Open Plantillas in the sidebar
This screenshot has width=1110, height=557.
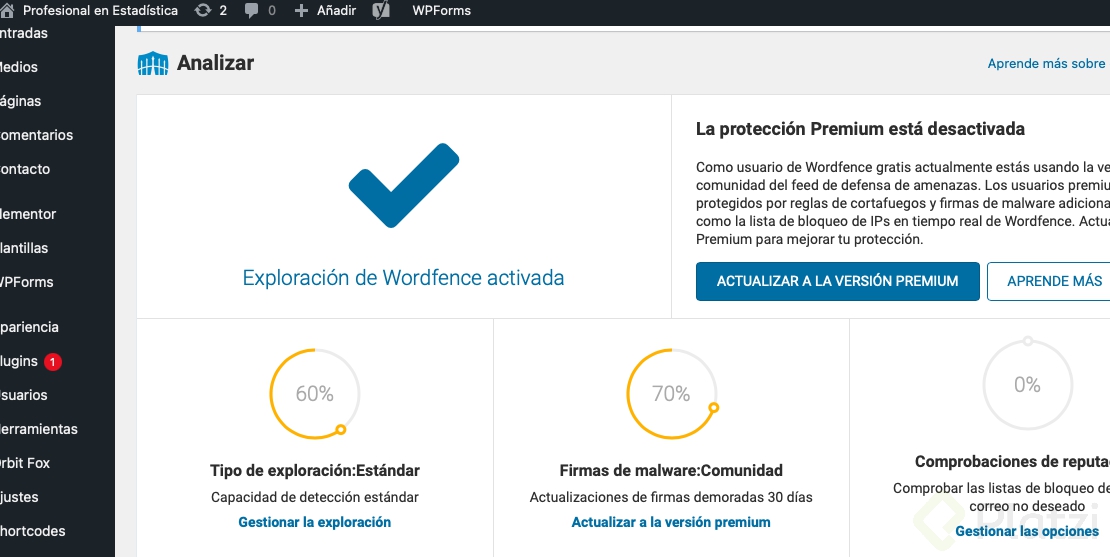[x=24, y=248]
